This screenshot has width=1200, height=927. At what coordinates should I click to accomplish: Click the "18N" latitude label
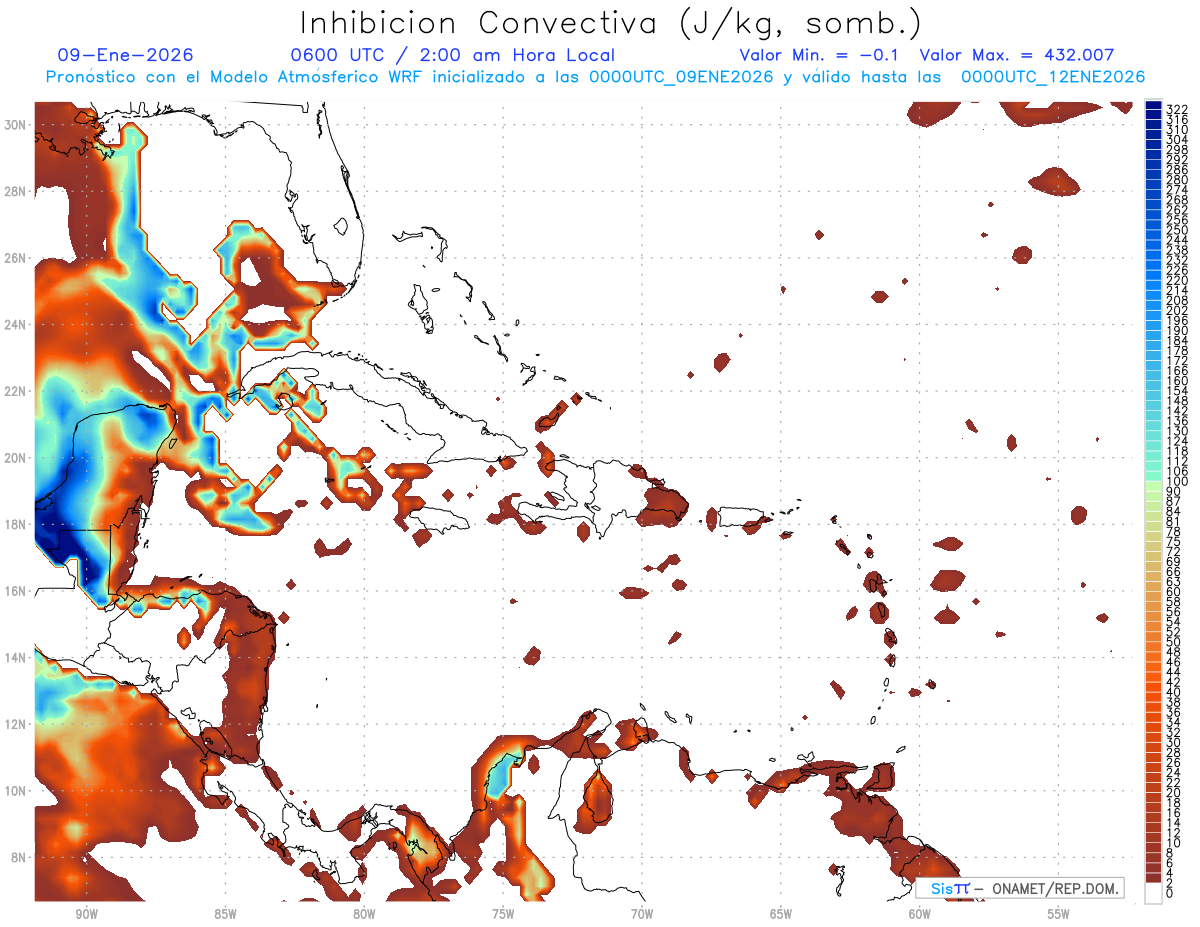point(15,524)
